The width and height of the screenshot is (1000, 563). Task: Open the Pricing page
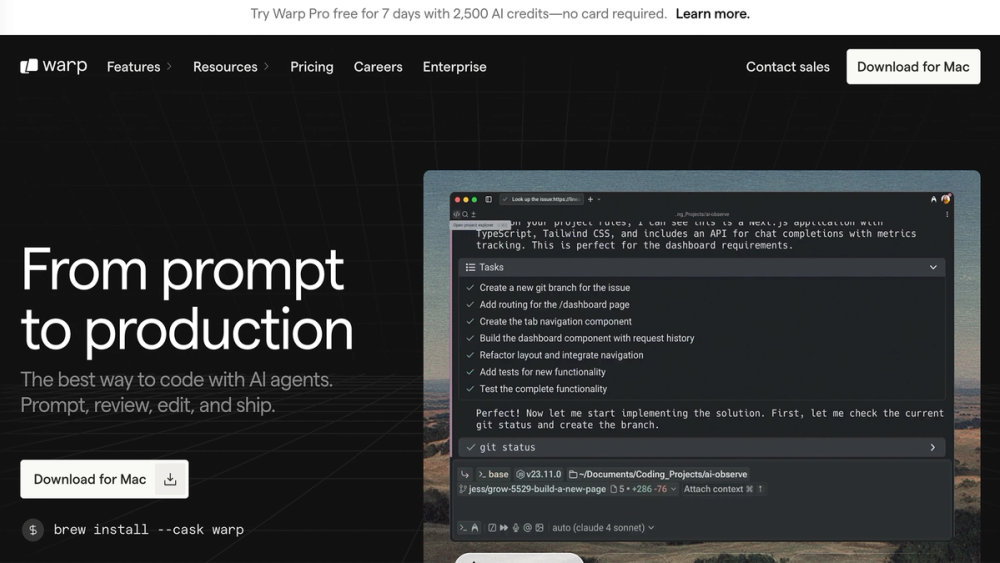(x=312, y=66)
